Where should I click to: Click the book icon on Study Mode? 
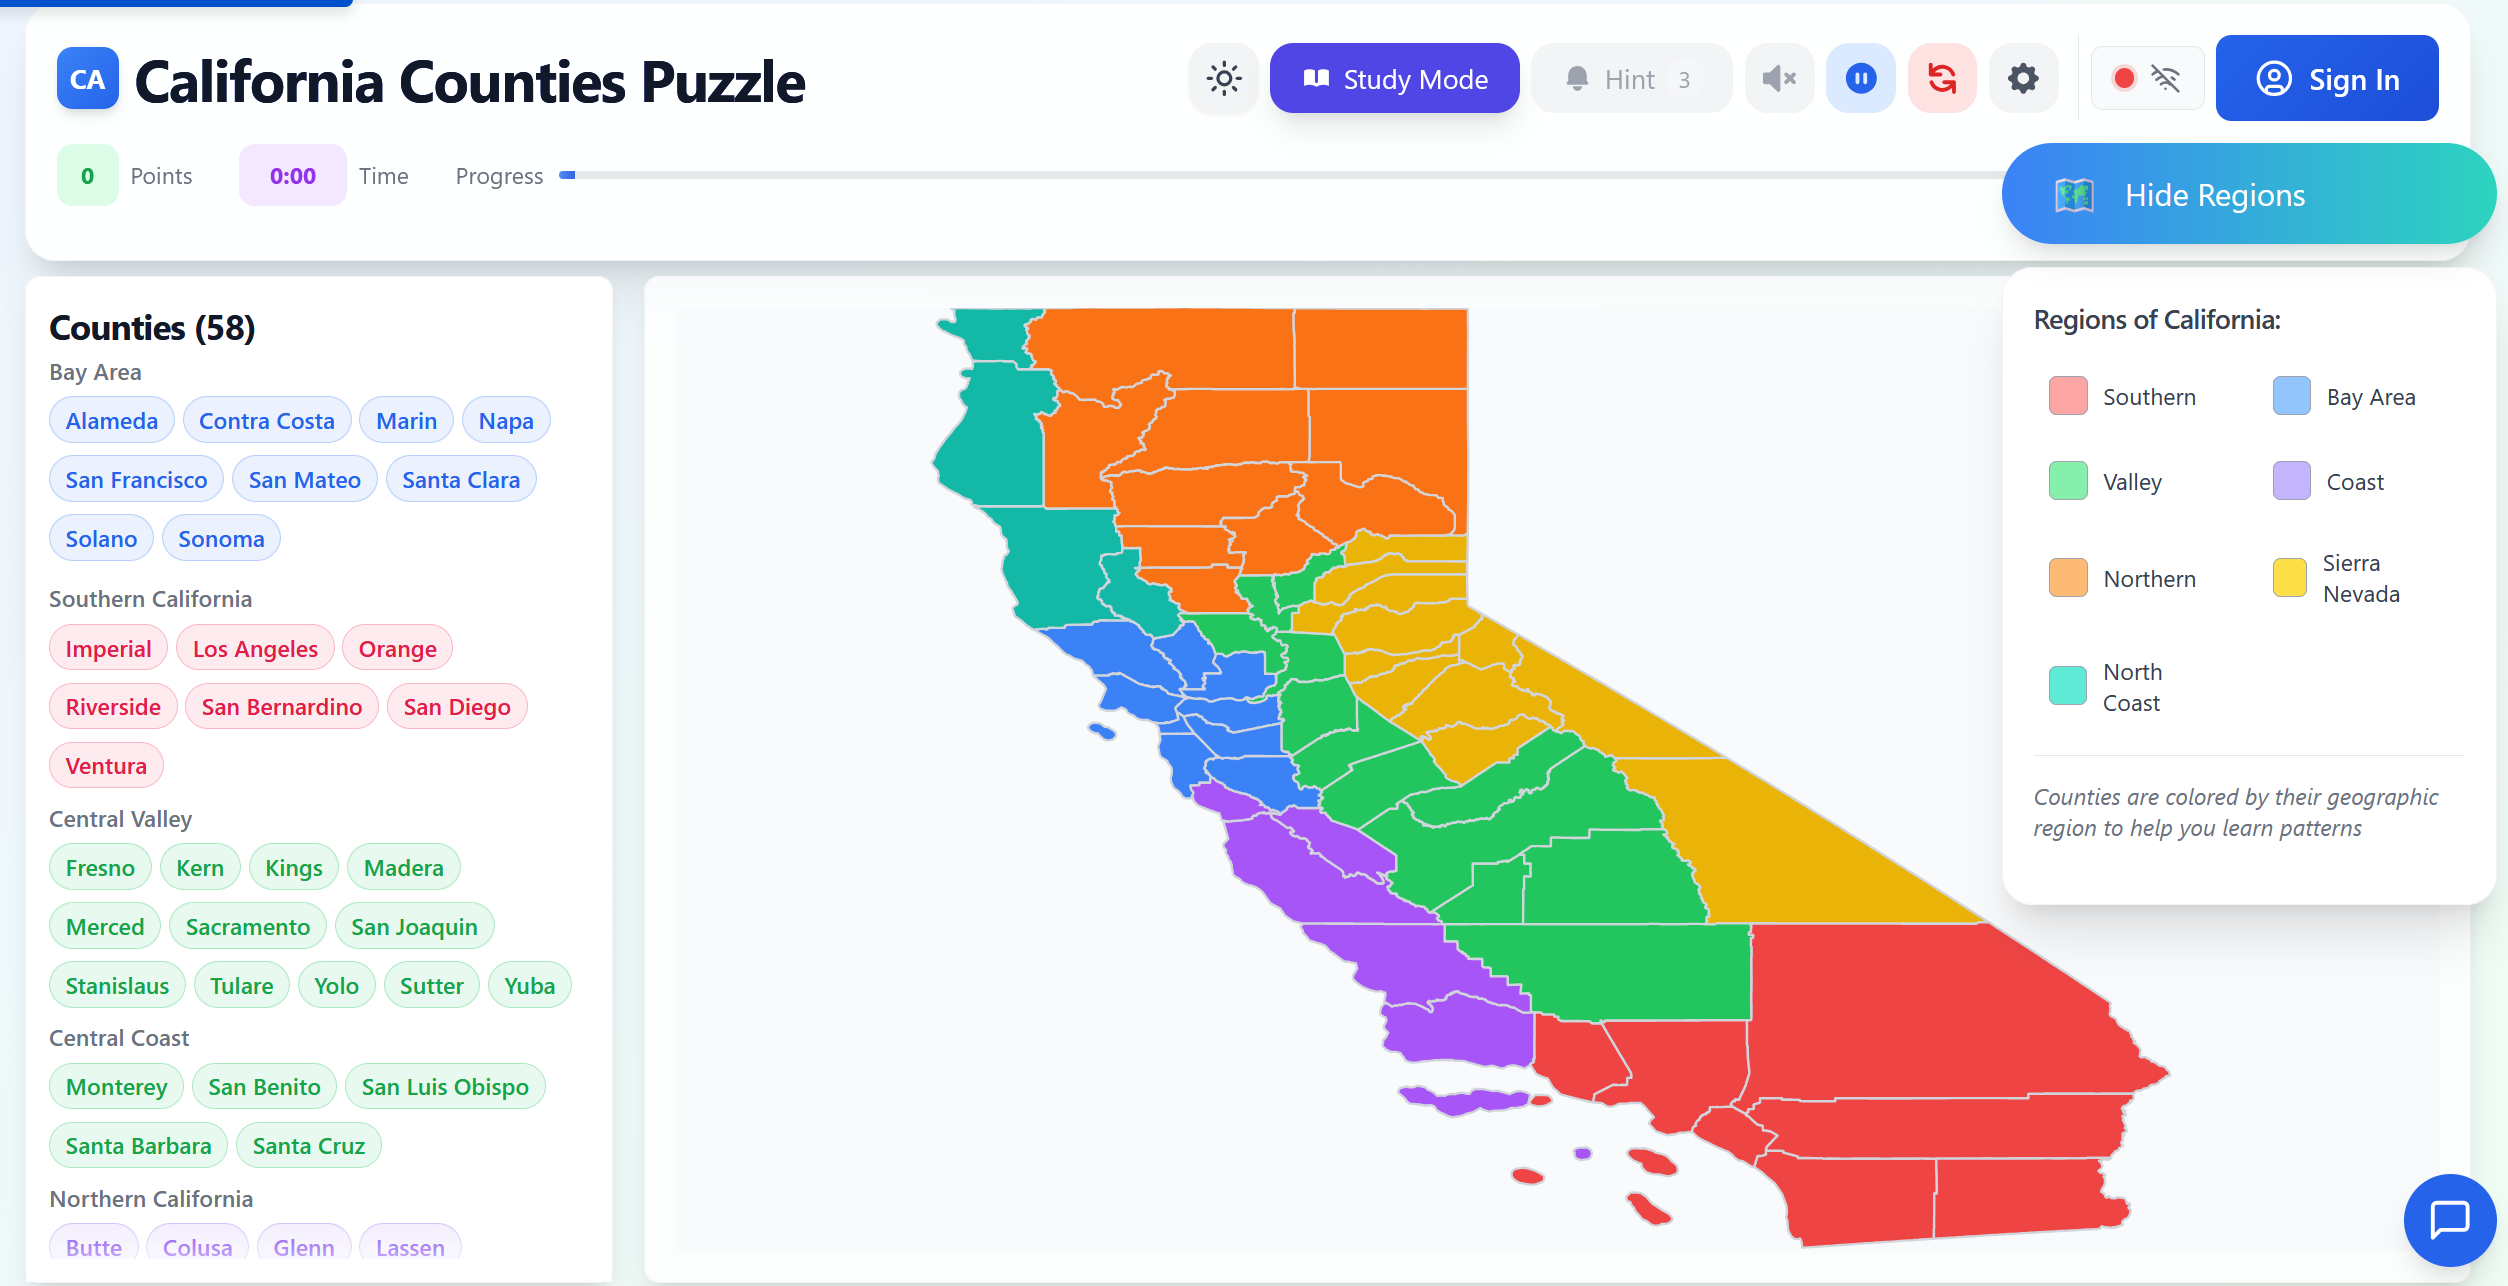click(1317, 78)
